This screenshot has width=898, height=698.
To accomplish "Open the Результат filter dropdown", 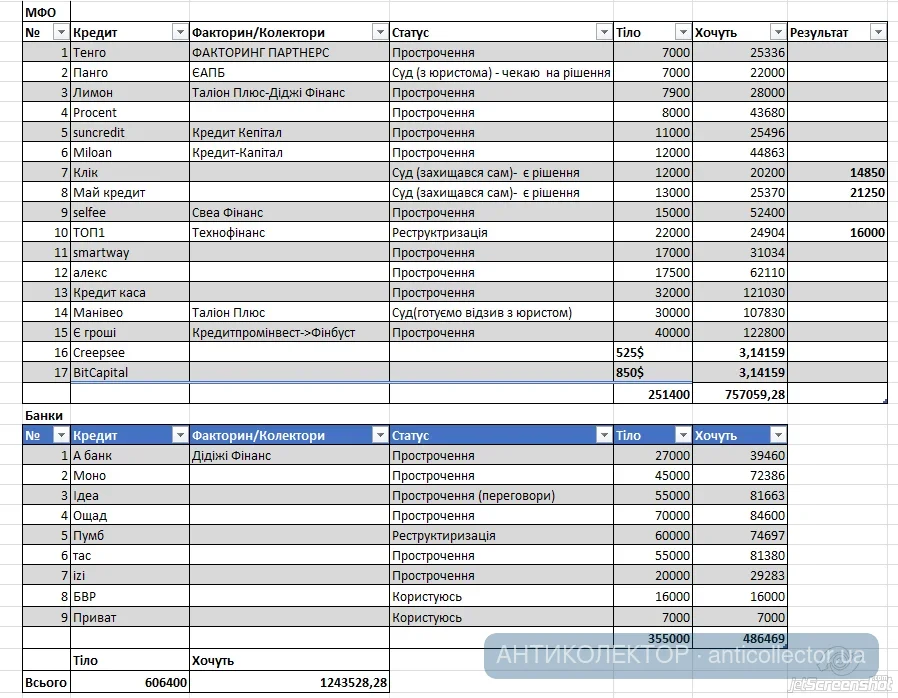I will (878, 32).
